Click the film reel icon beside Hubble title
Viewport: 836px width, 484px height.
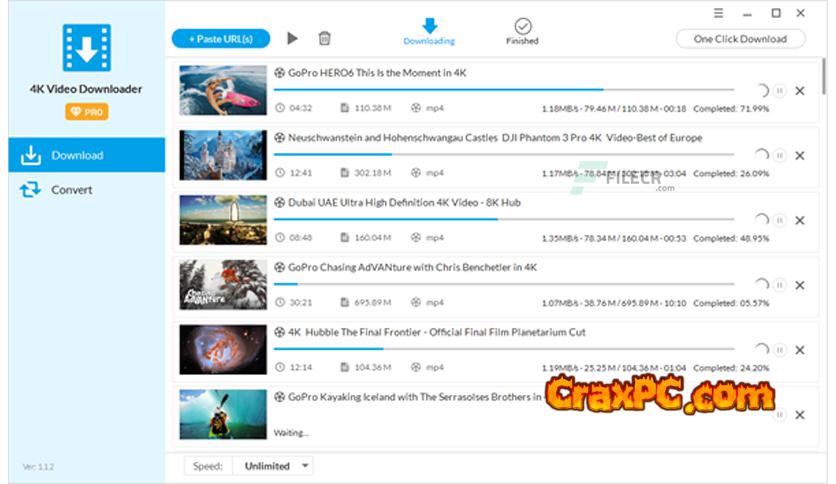[x=279, y=332]
